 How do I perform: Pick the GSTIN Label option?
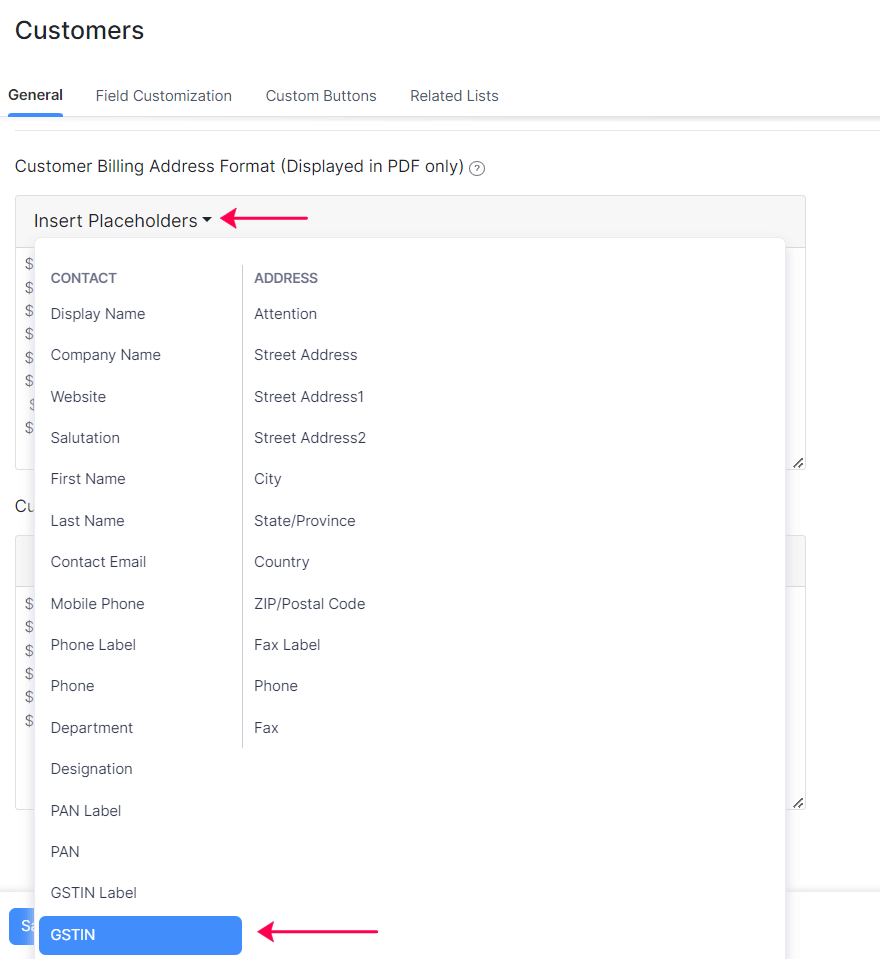pos(94,893)
